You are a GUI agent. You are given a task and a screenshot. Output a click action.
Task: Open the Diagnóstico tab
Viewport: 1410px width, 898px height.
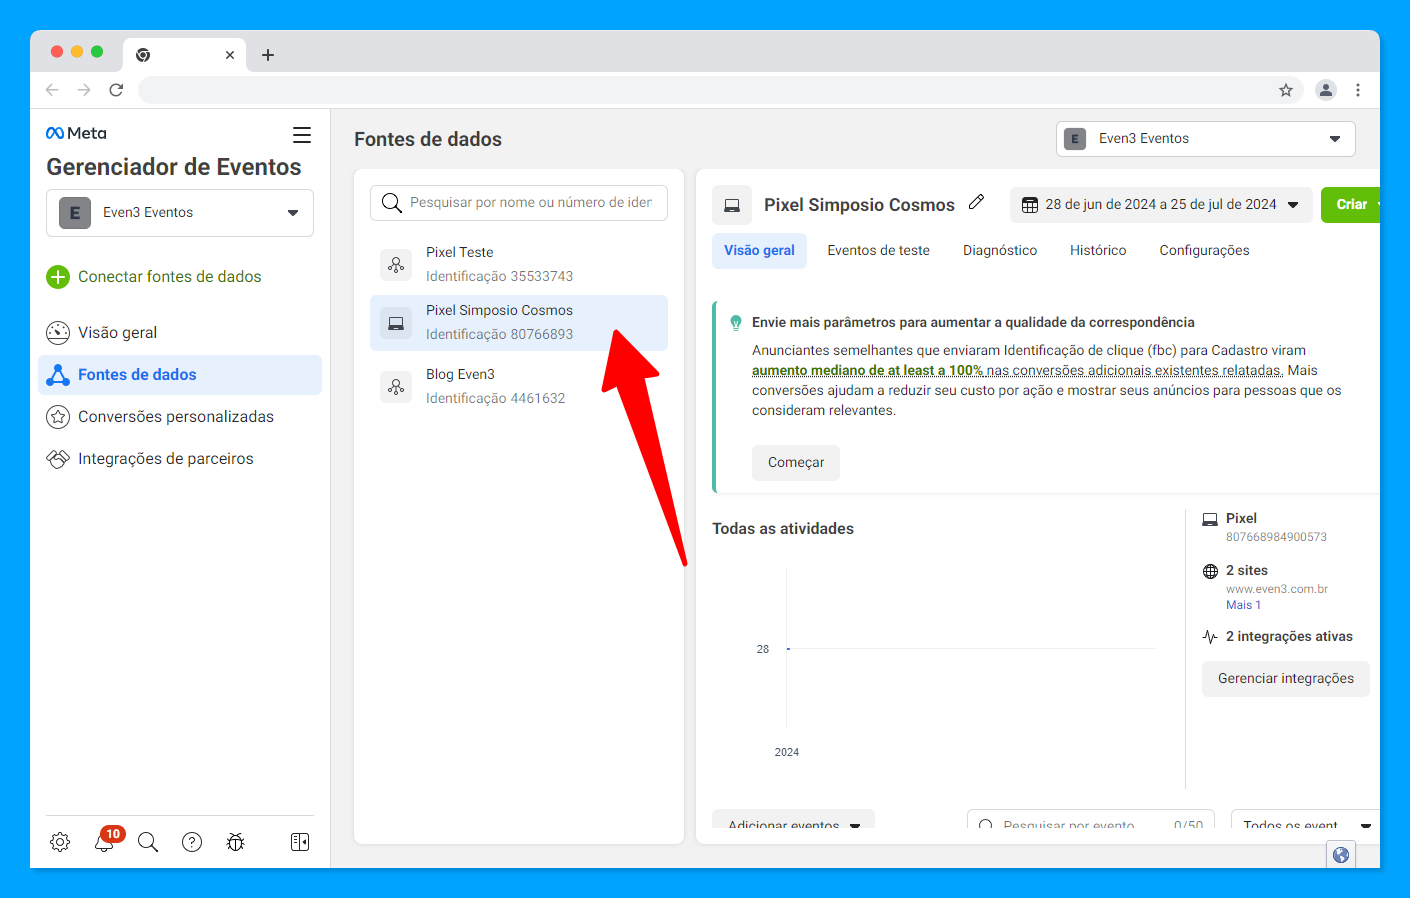point(1000,251)
